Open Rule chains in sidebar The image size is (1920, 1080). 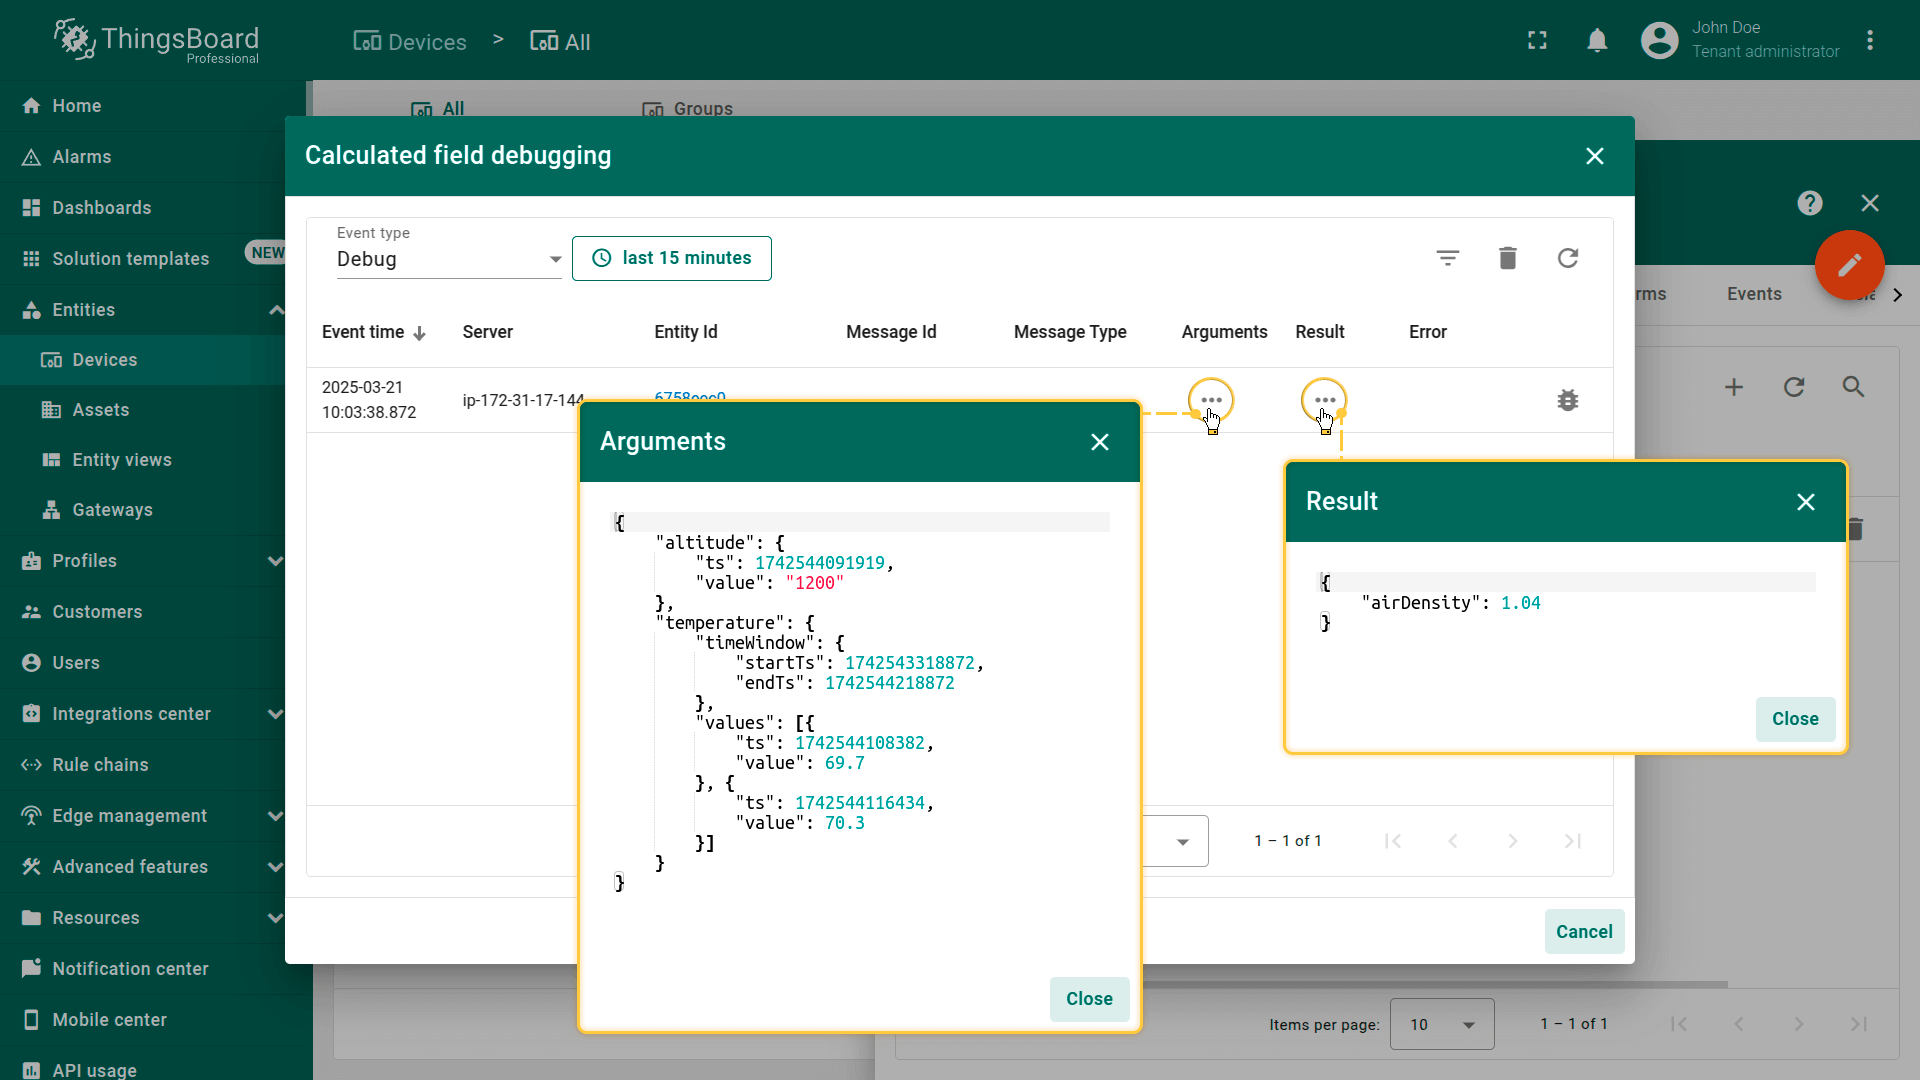[100, 765]
